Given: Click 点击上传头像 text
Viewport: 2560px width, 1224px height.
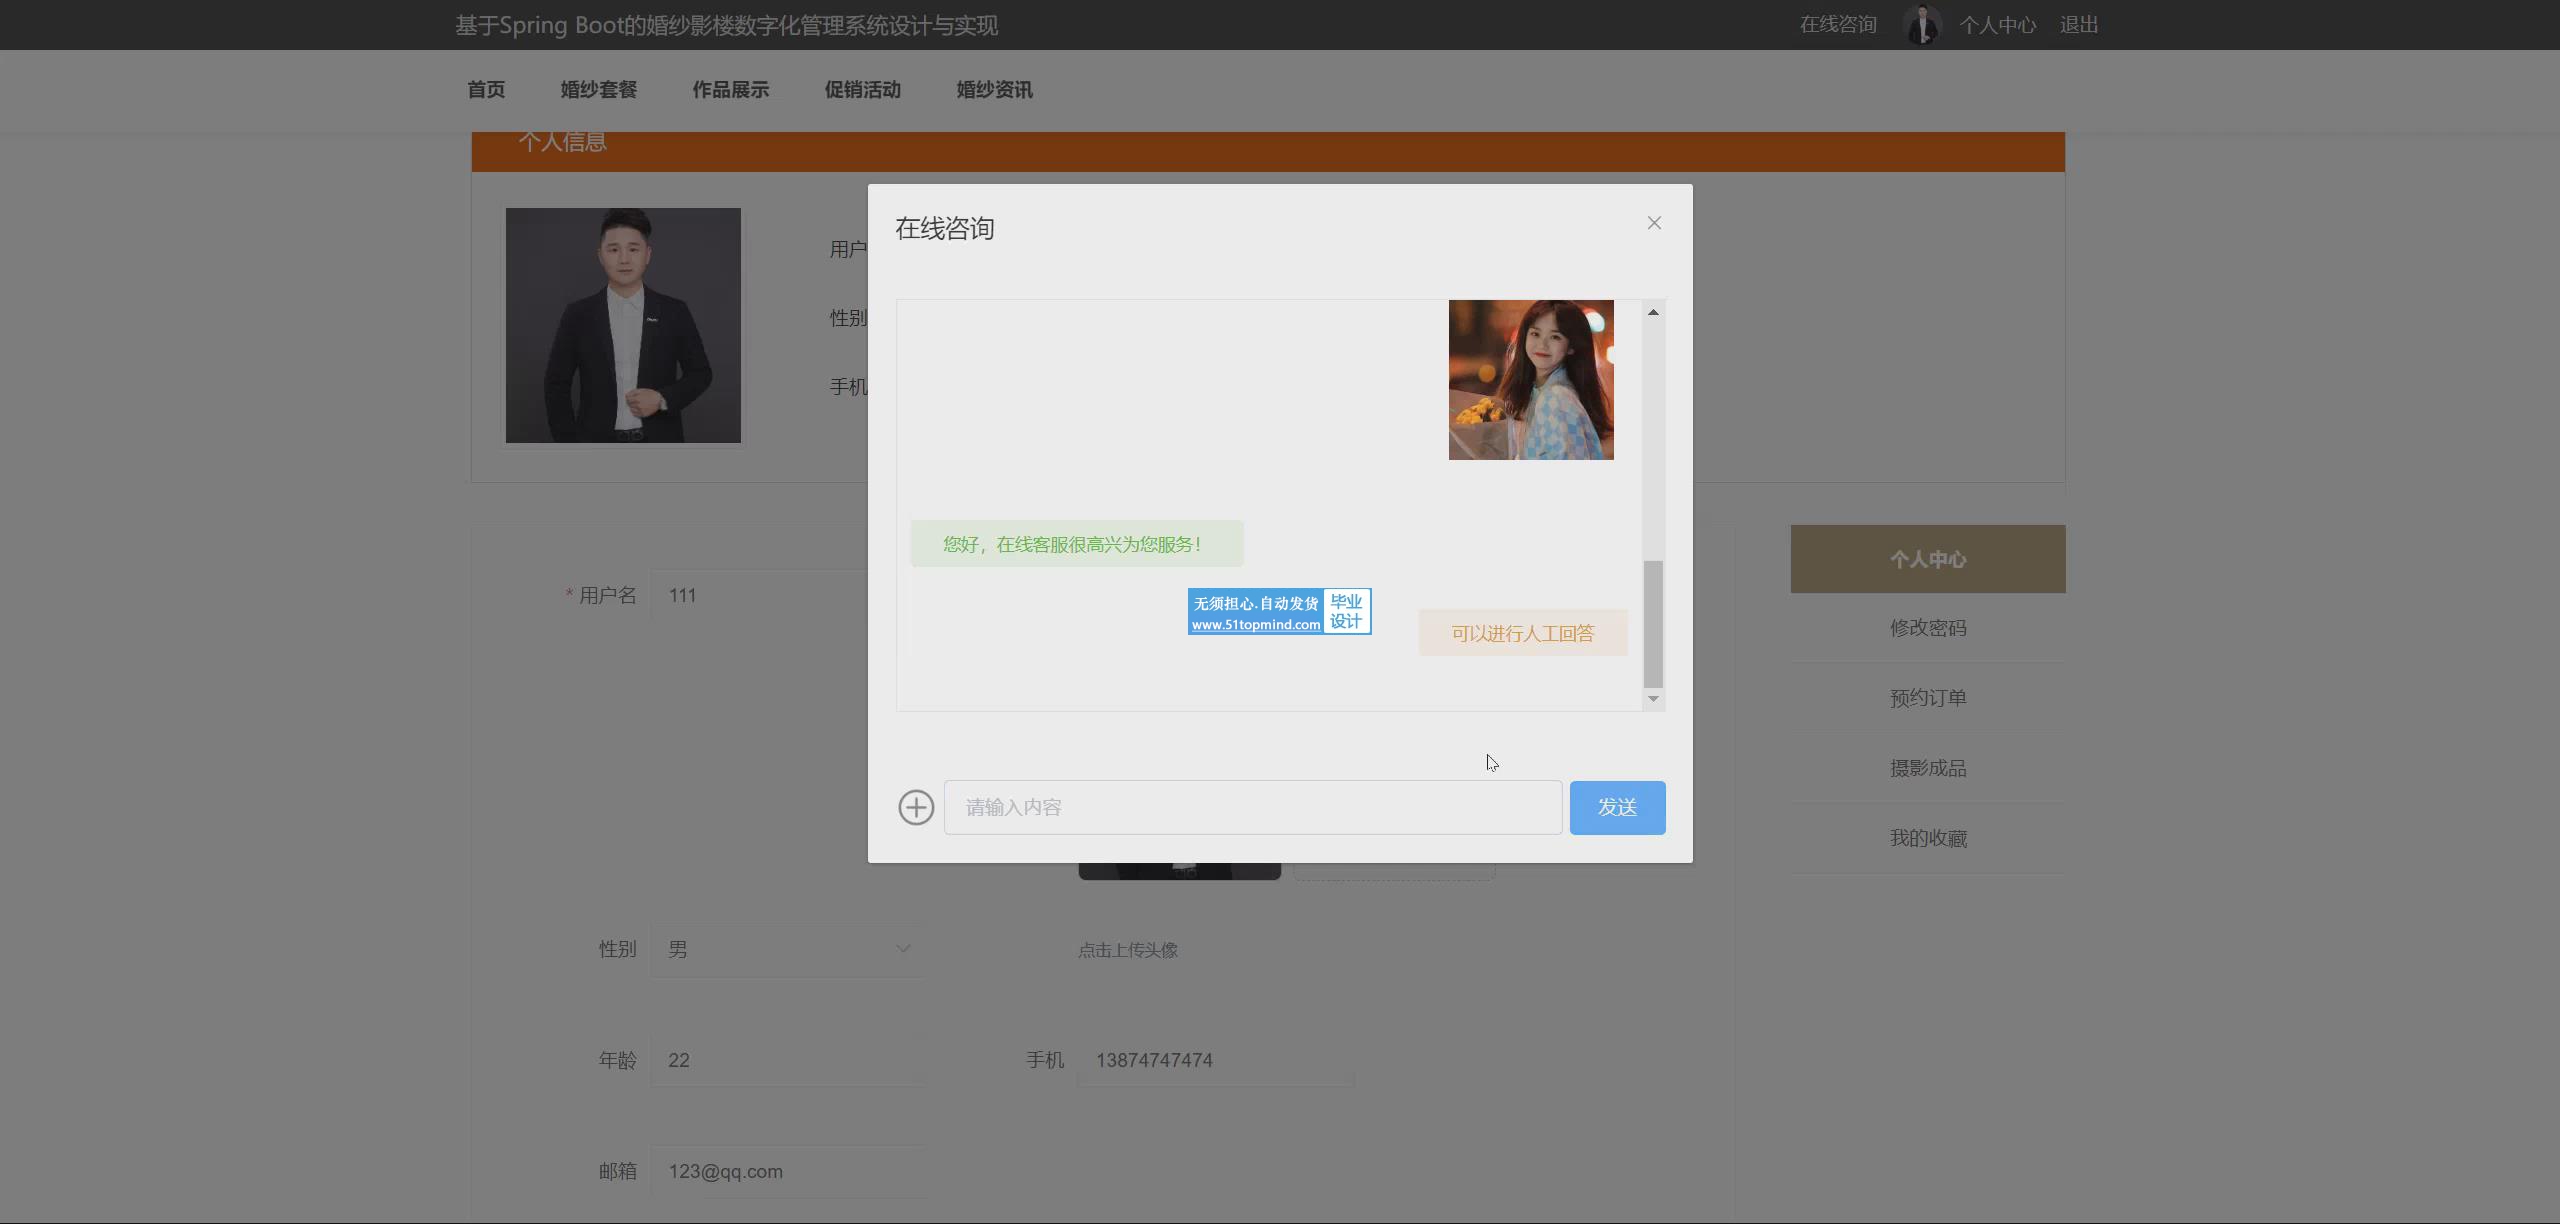Looking at the screenshot, I should [x=1128, y=950].
